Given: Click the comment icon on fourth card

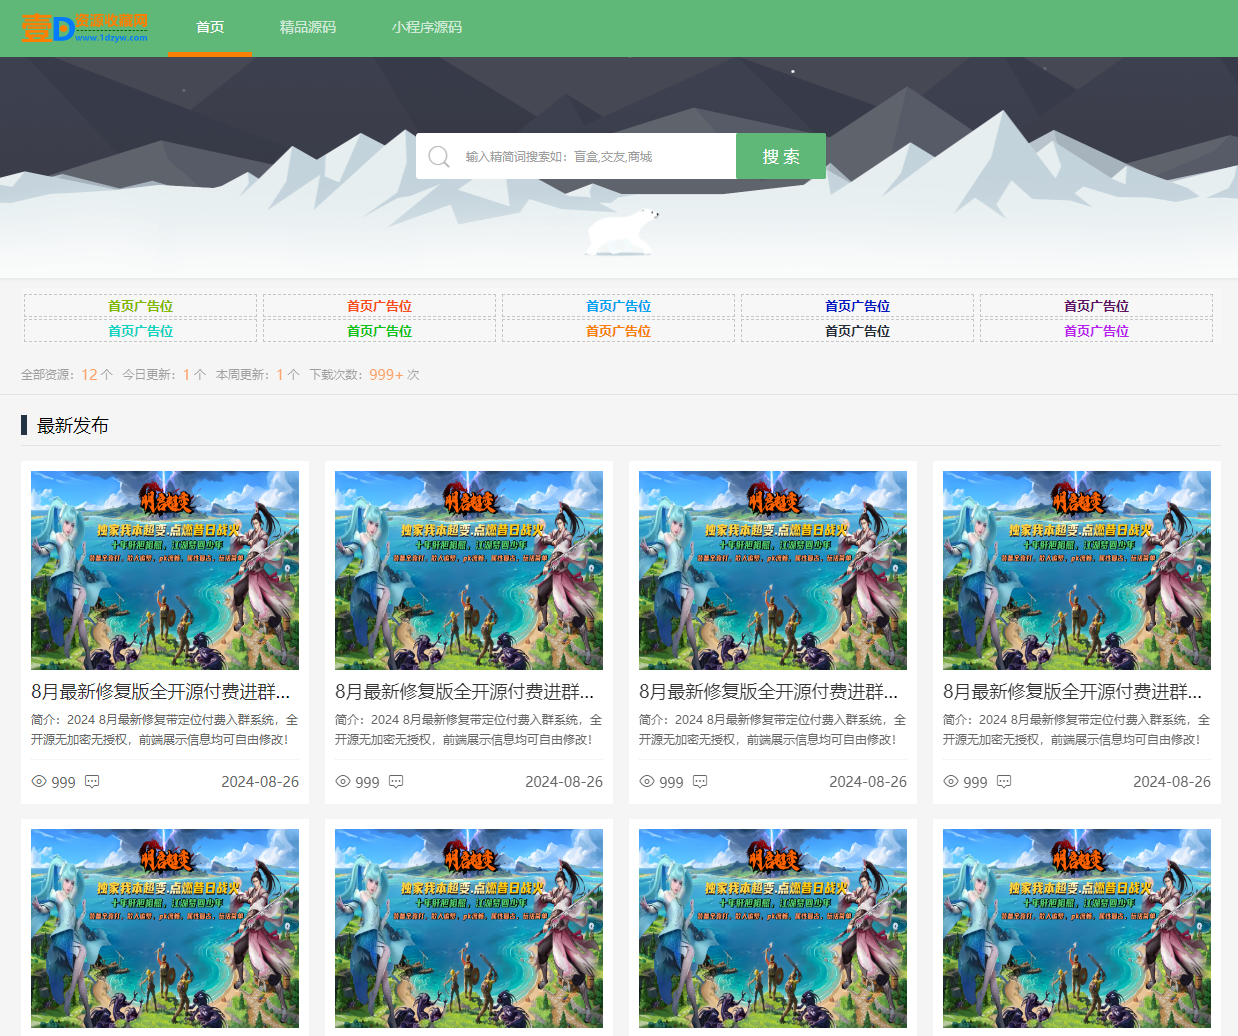Looking at the screenshot, I should [x=1004, y=782].
